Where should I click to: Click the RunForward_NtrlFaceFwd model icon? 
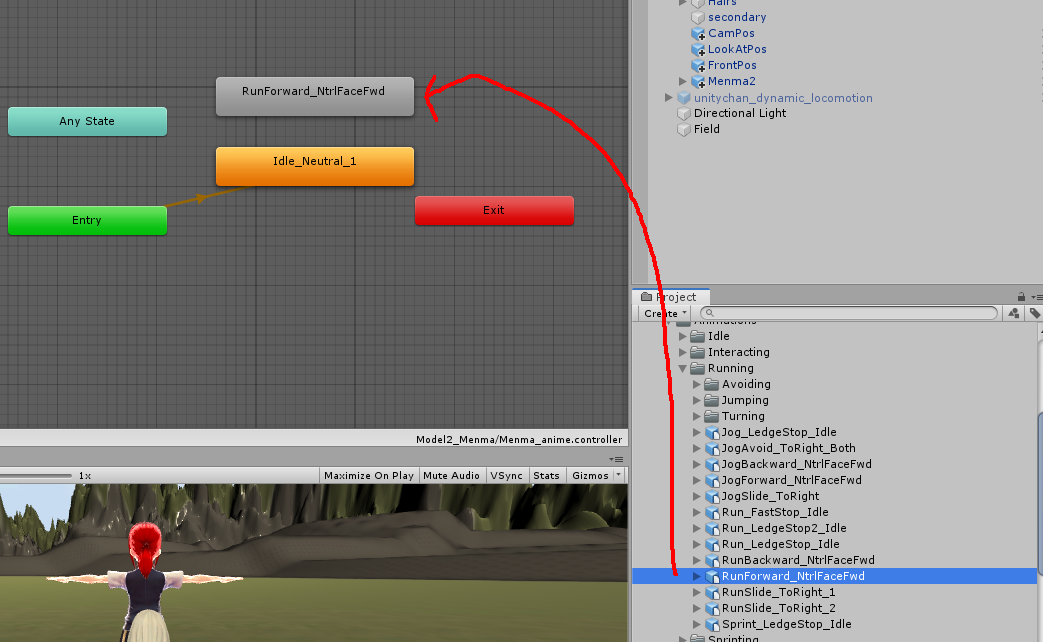point(712,576)
